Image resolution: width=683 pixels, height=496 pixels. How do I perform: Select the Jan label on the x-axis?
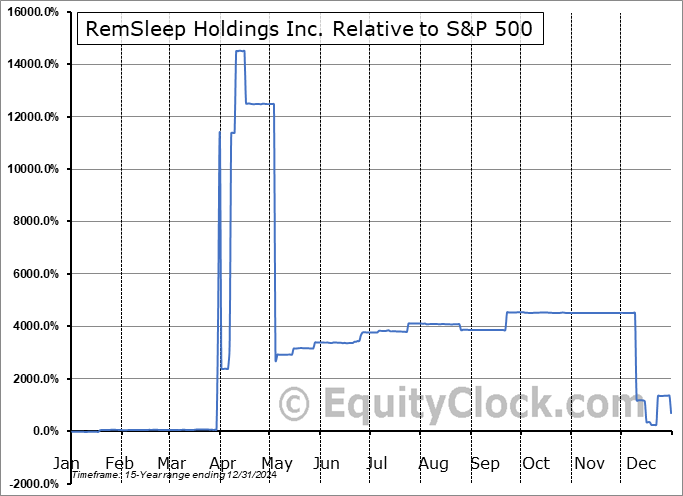pos(66,463)
